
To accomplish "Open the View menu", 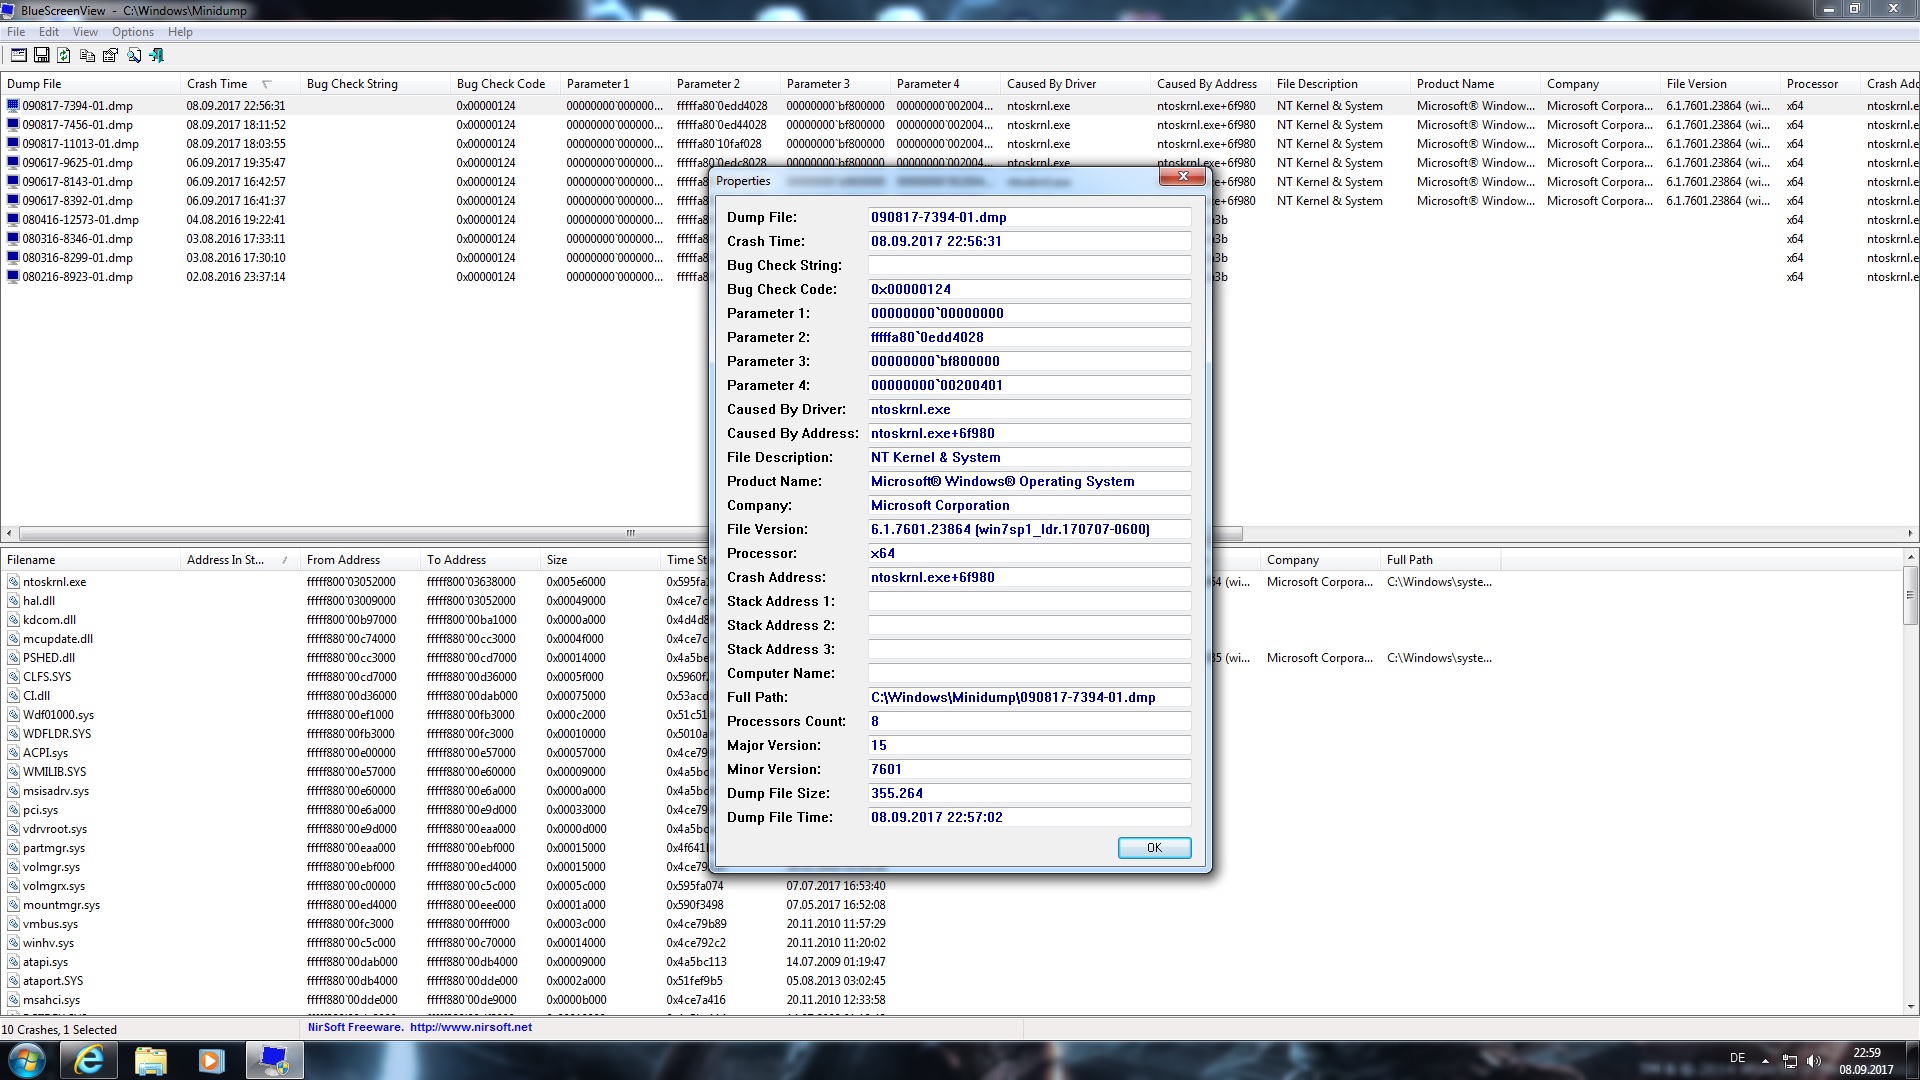I will [x=85, y=32].
